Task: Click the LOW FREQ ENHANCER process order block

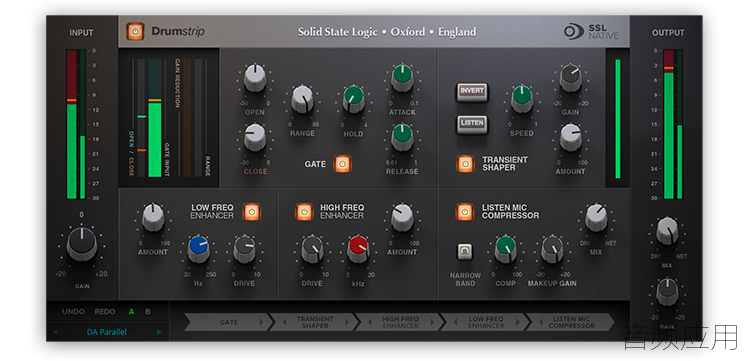Action: point(485,322)
